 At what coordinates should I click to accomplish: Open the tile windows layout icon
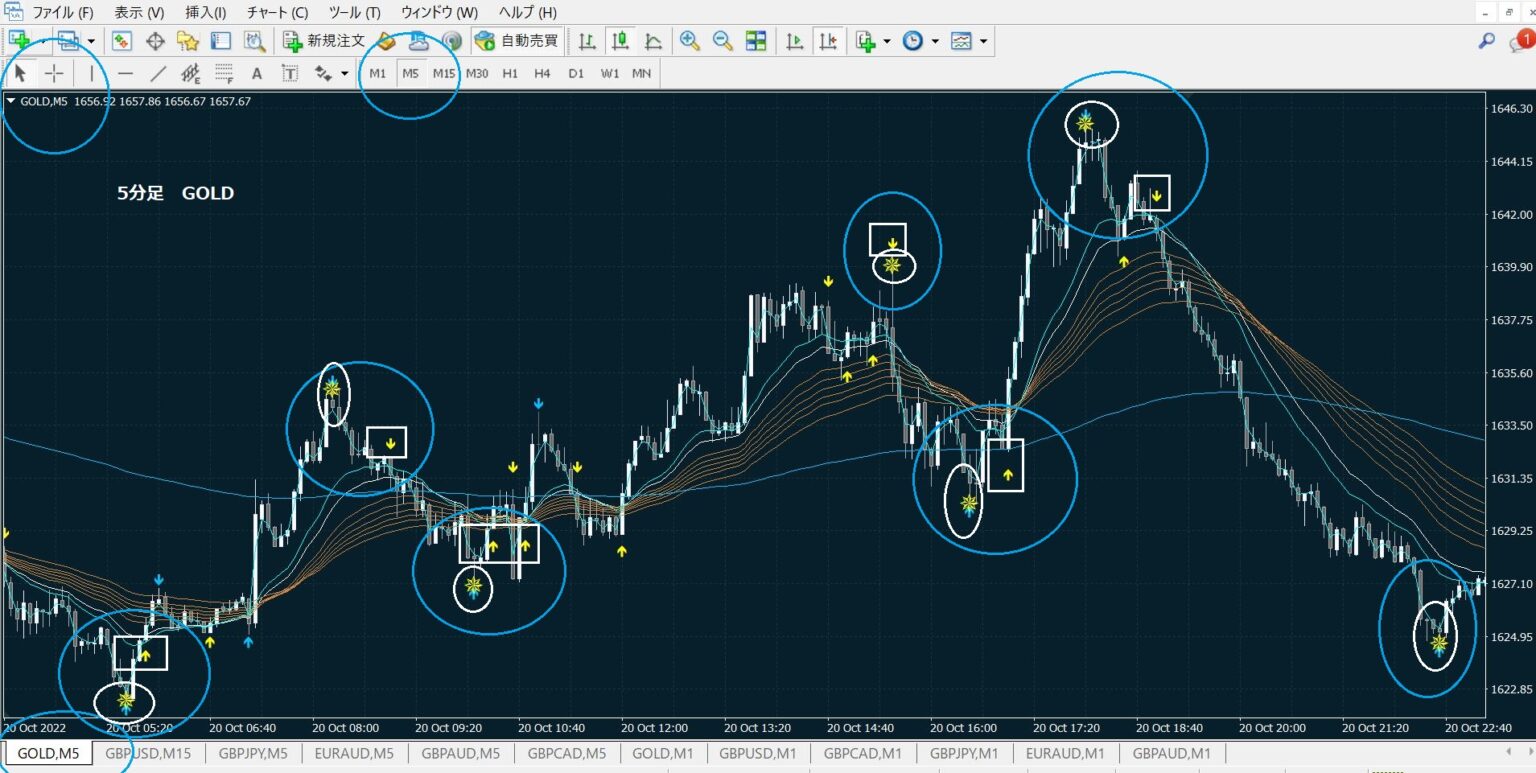pyautogui.click(x=756, y=41)
